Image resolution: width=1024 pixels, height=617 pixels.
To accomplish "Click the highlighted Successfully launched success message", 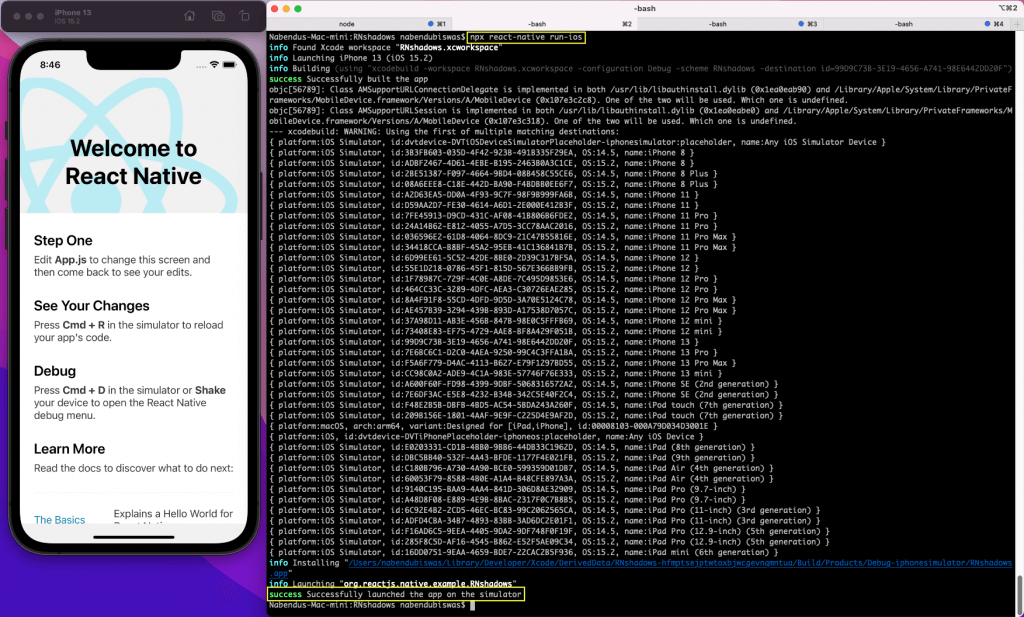I will [x=397, y=593].
